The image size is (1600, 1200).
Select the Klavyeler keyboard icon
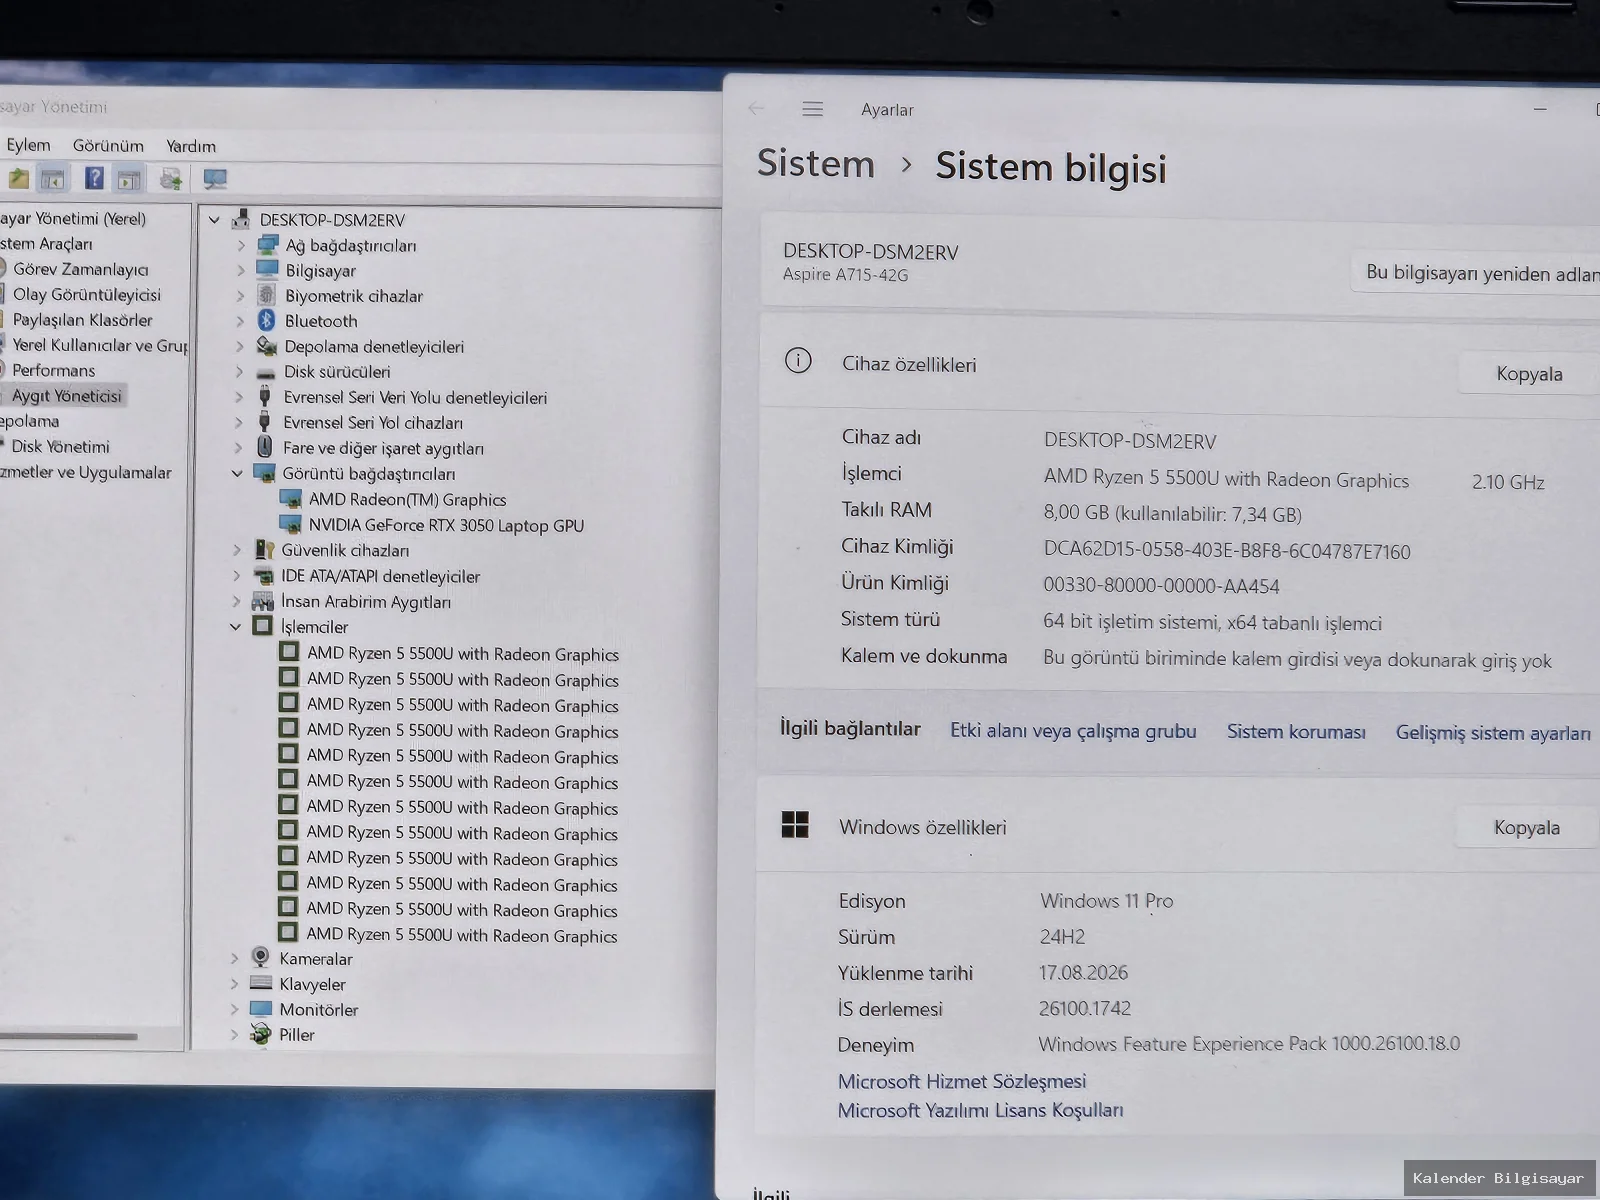(x=261, y=983)
